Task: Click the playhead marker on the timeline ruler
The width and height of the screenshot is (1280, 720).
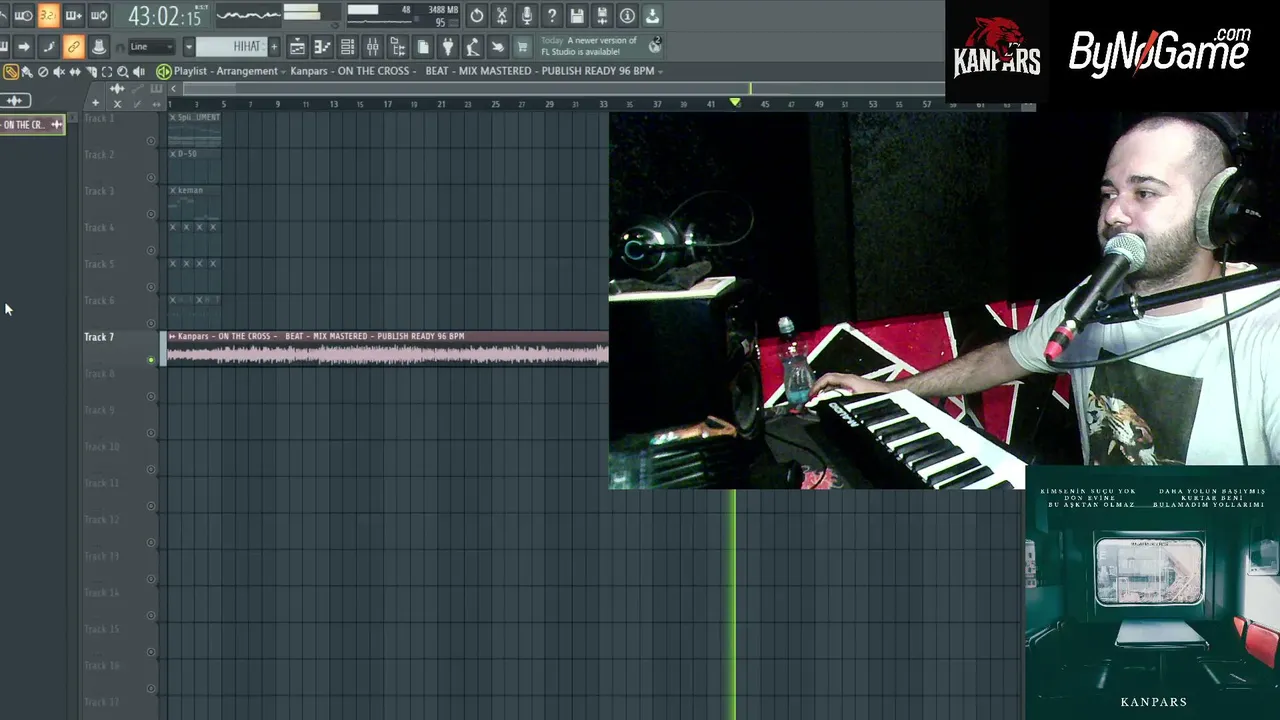Action: point(735,103)
